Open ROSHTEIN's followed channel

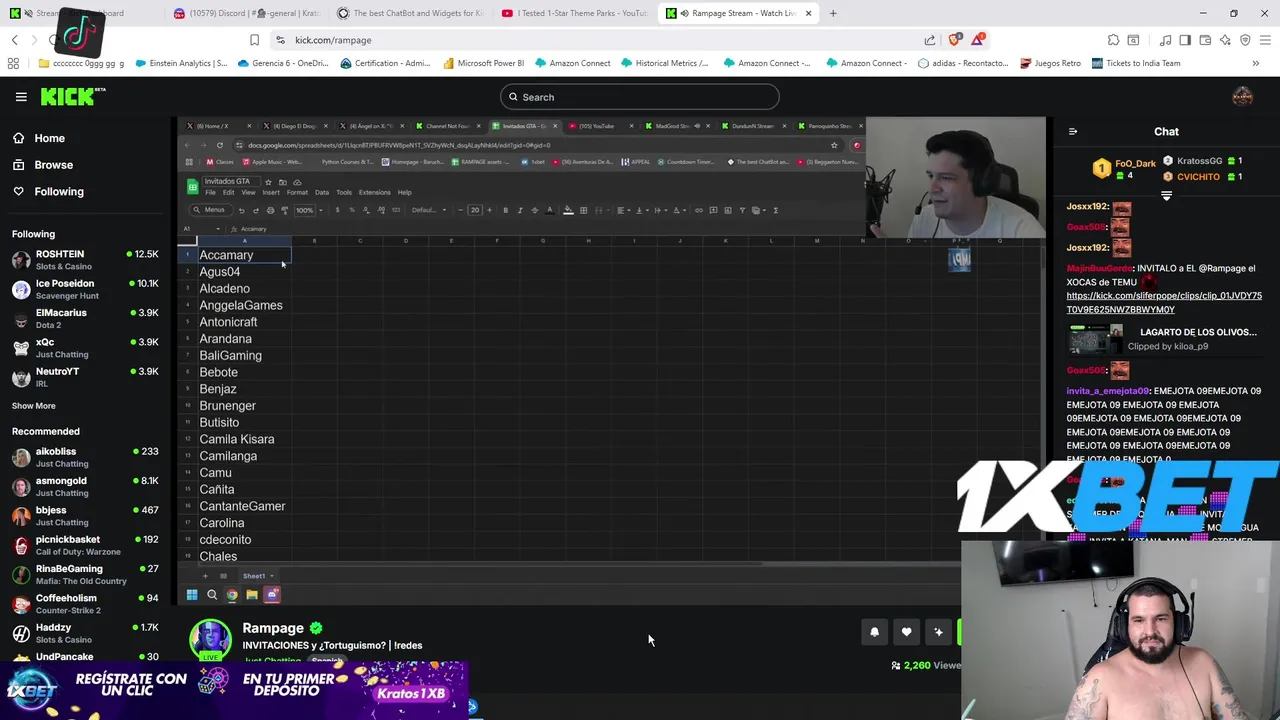click(x=86, y=260)
